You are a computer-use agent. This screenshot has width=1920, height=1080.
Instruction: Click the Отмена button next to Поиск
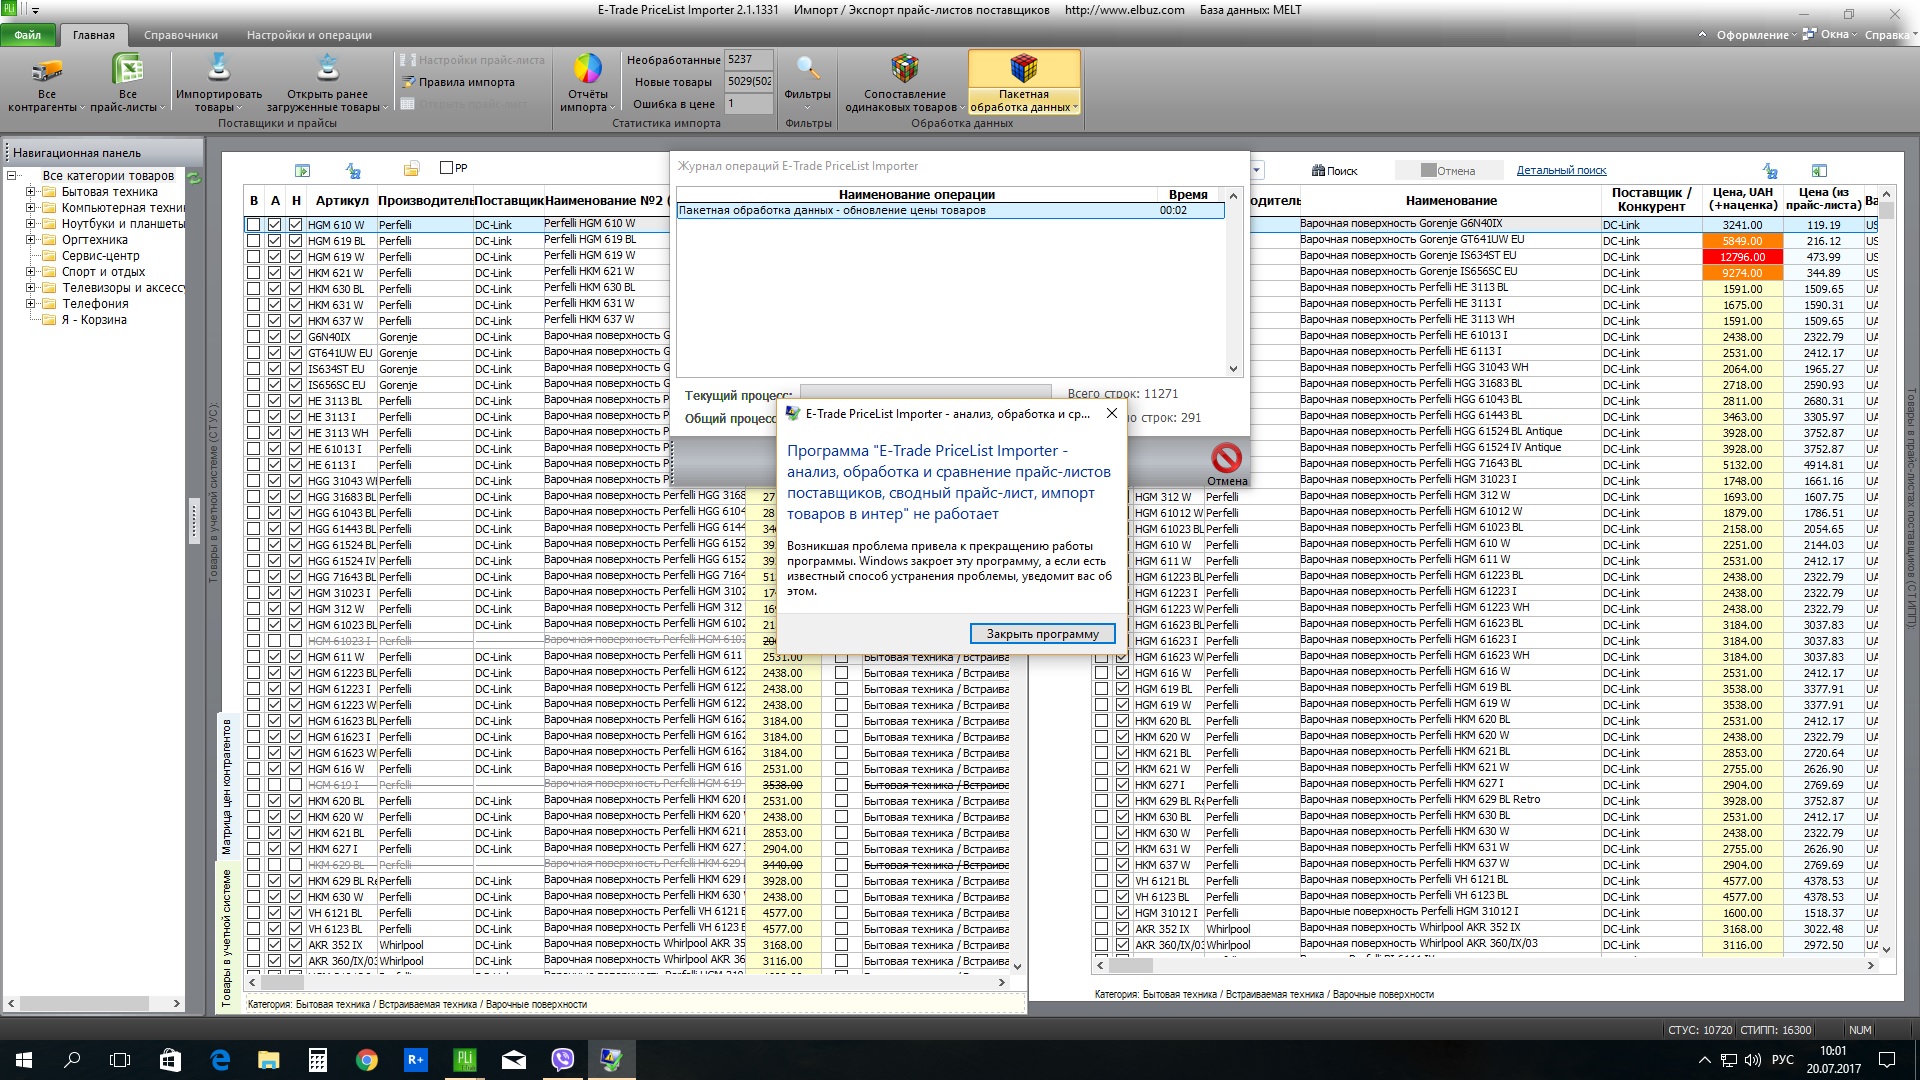[1448, 171]
